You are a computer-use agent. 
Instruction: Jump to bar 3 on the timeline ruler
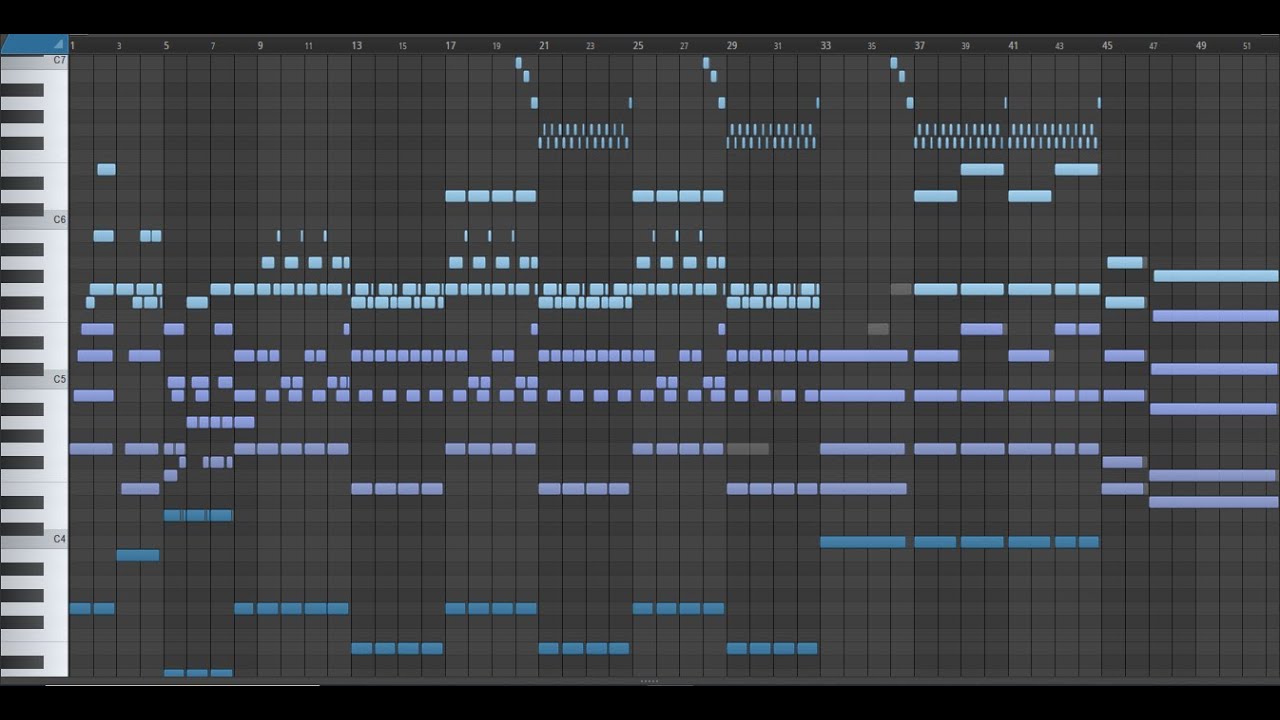click(x=119, y=46)
